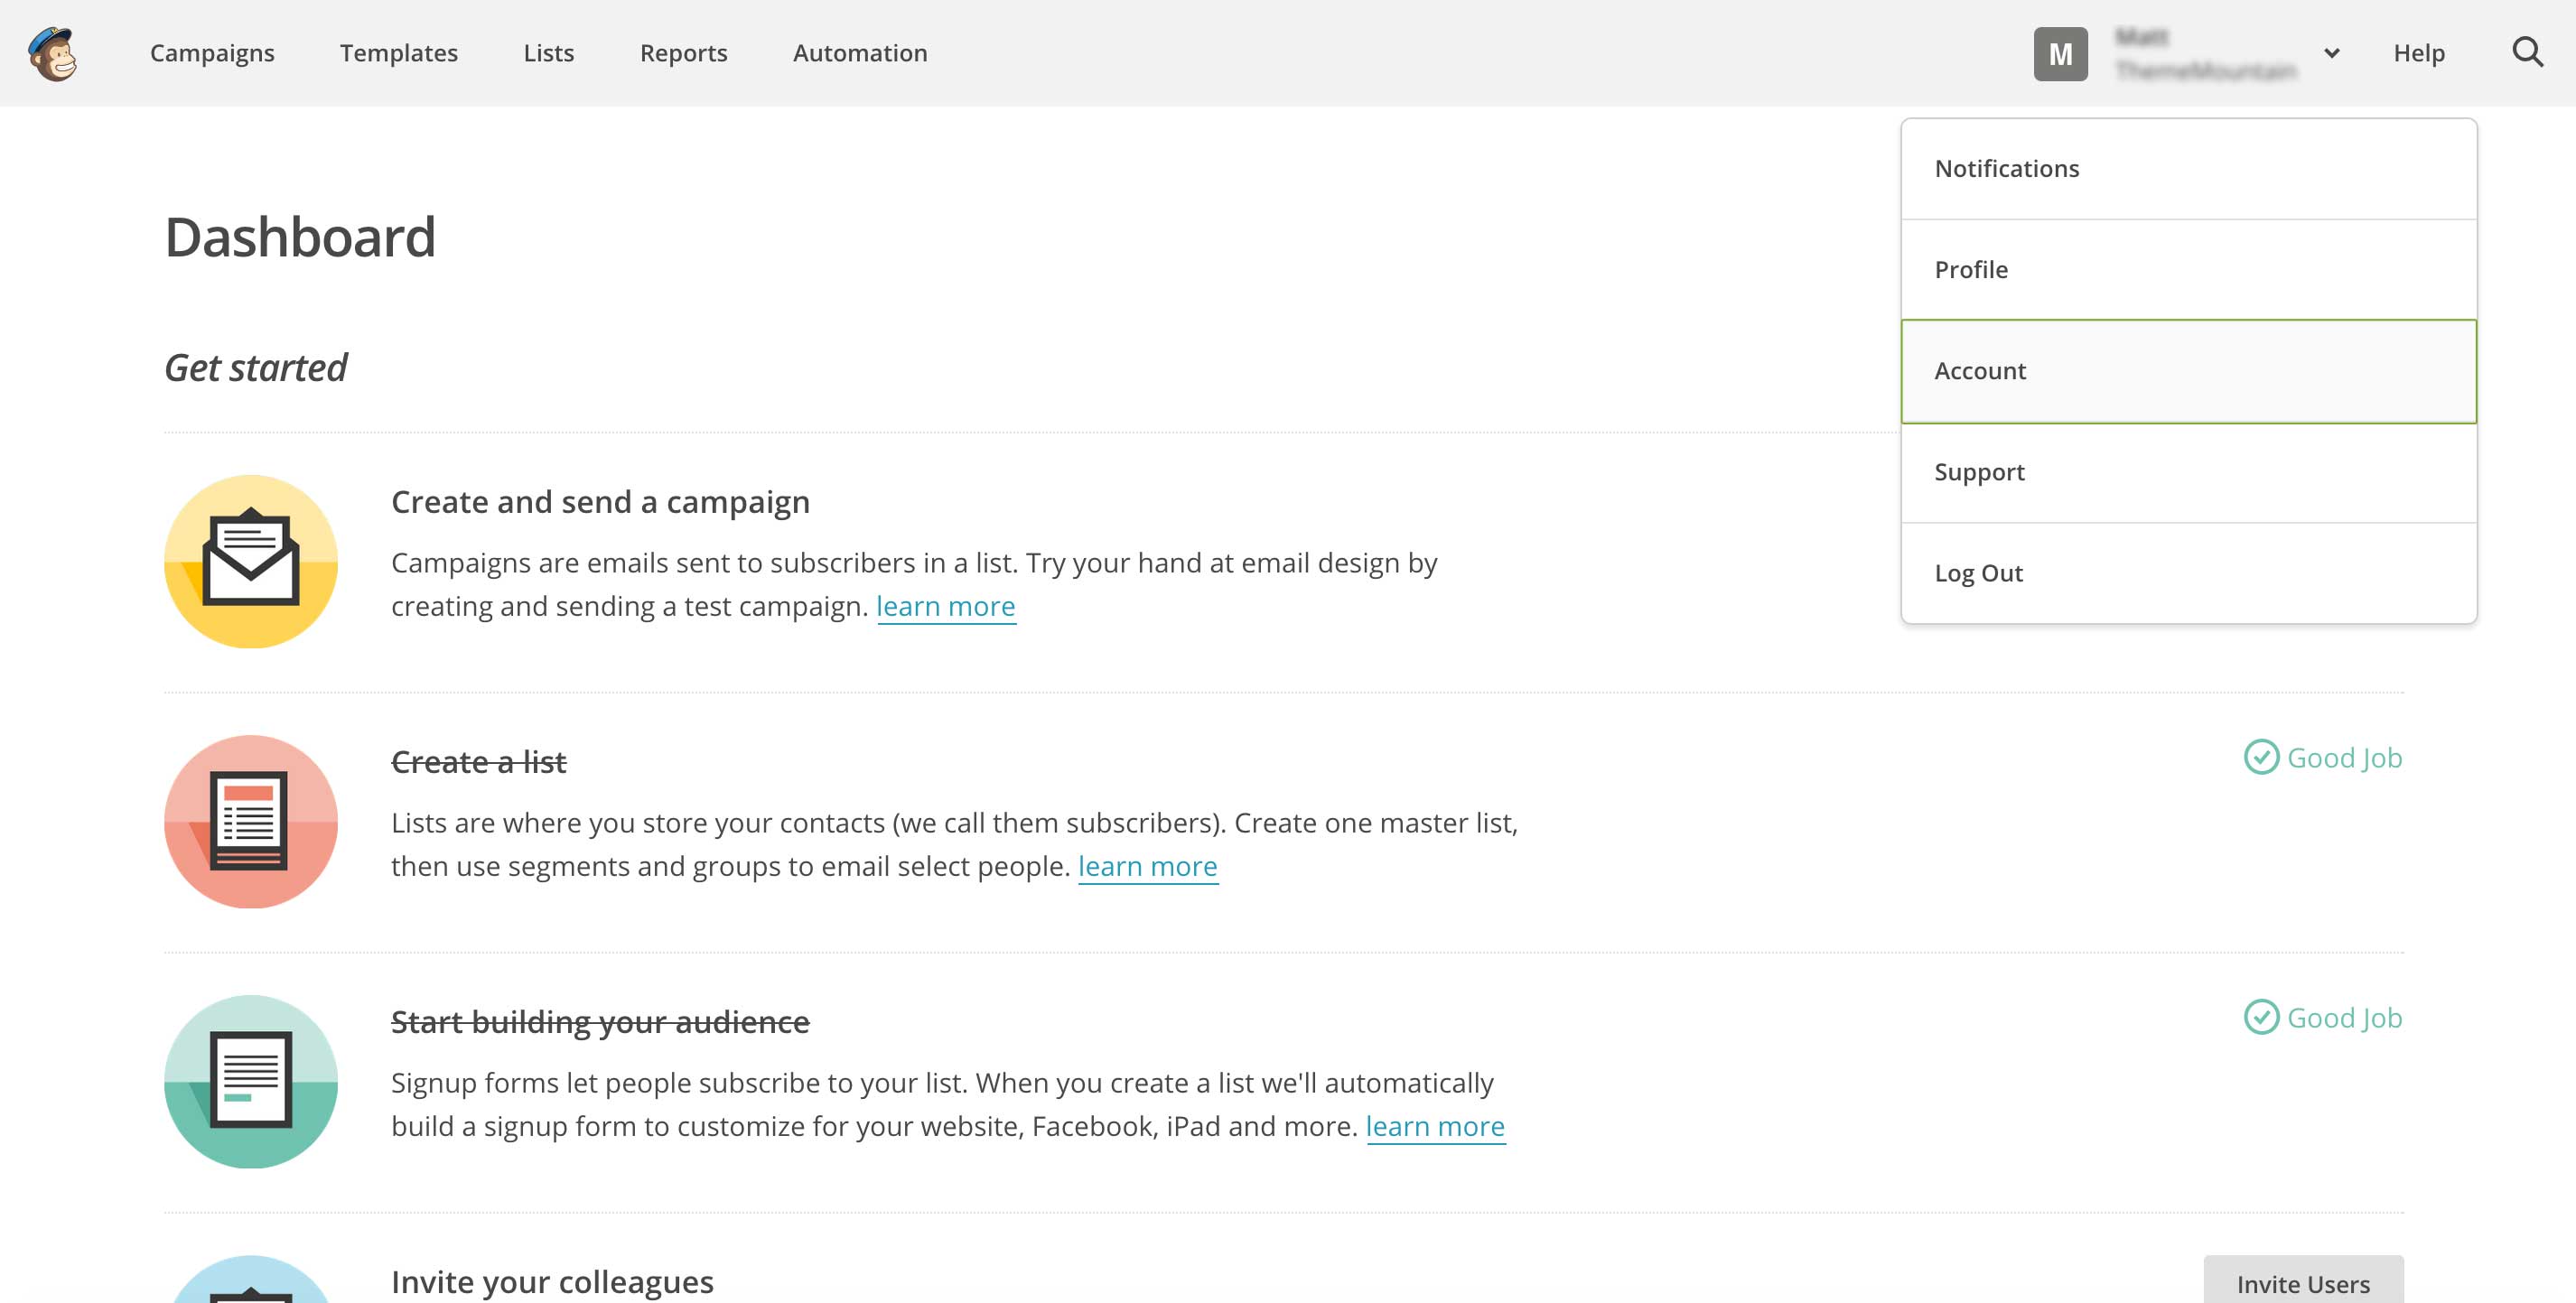Screen dimensions: 2576x1303
Task: Click checkmark icon beside Create a list
Action: click(x=2261, y=757)
